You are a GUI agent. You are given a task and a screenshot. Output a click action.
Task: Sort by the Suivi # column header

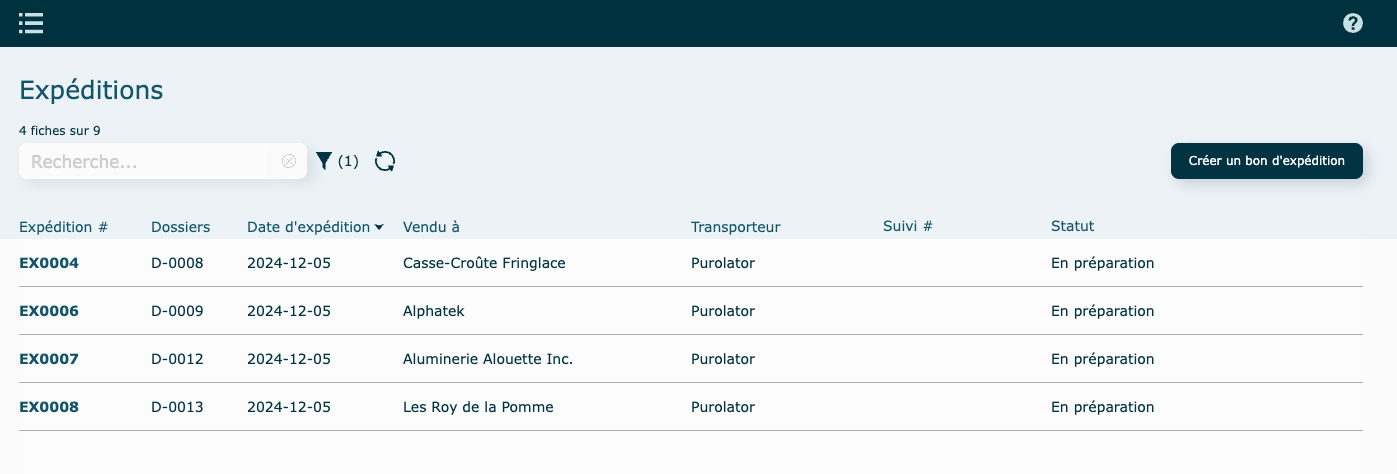[x=908, y=227]
